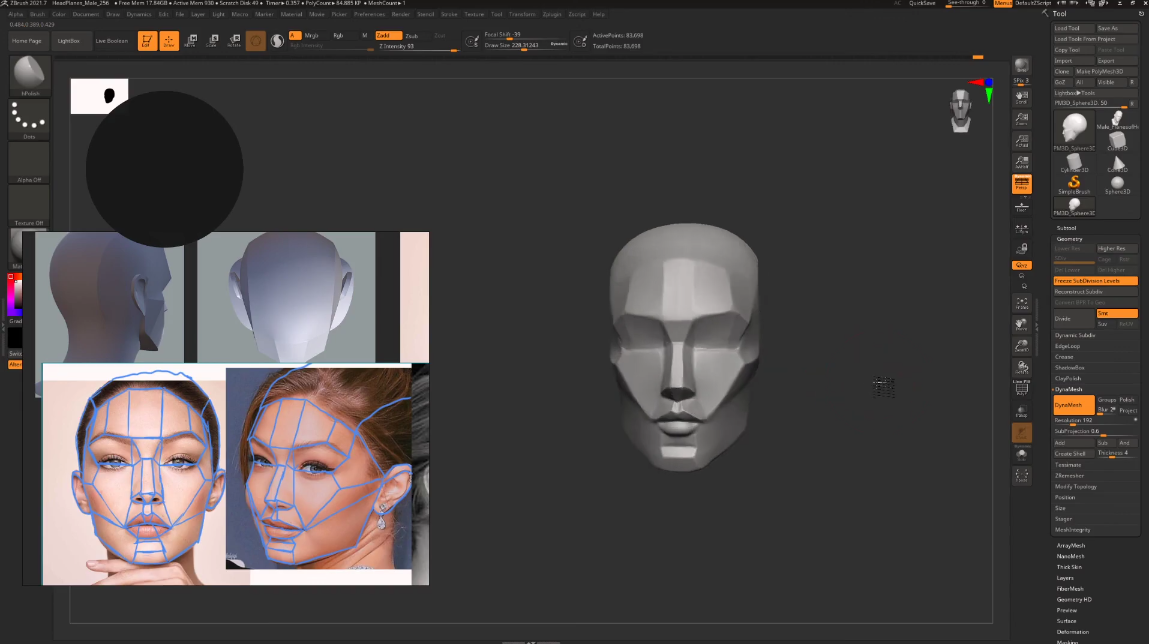
Task: Click the Actual size icon
Action: click(x=1021, y=140)
